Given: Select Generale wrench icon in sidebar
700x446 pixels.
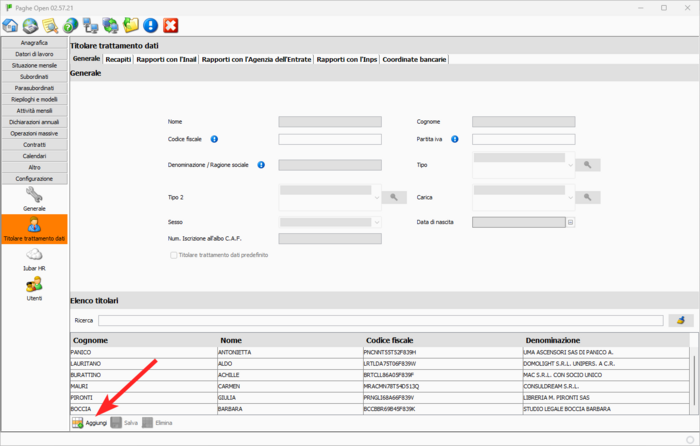Looking at the screenshot, I should click(x=34, y=198).
